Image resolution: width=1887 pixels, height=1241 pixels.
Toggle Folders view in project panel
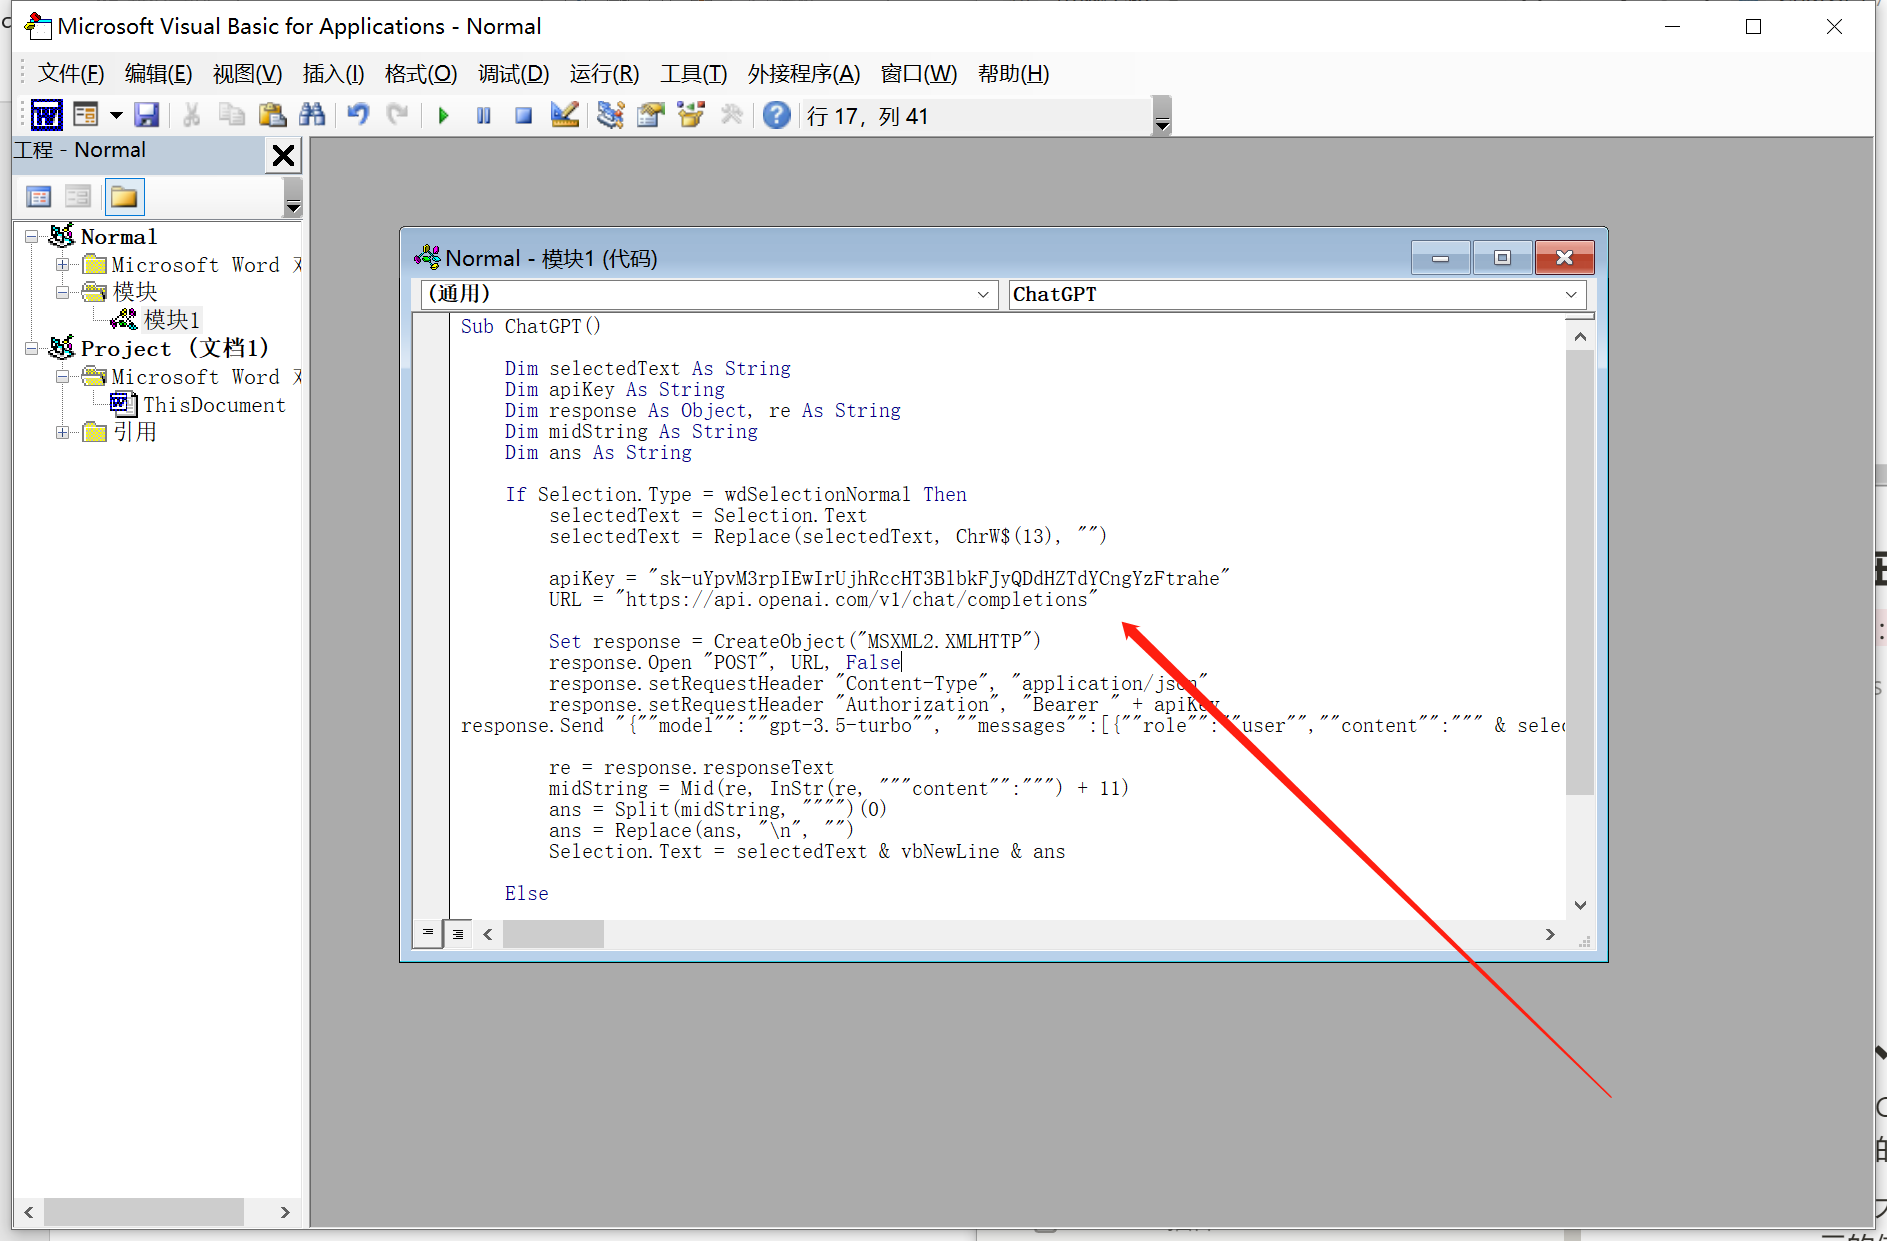click(124, 197)
